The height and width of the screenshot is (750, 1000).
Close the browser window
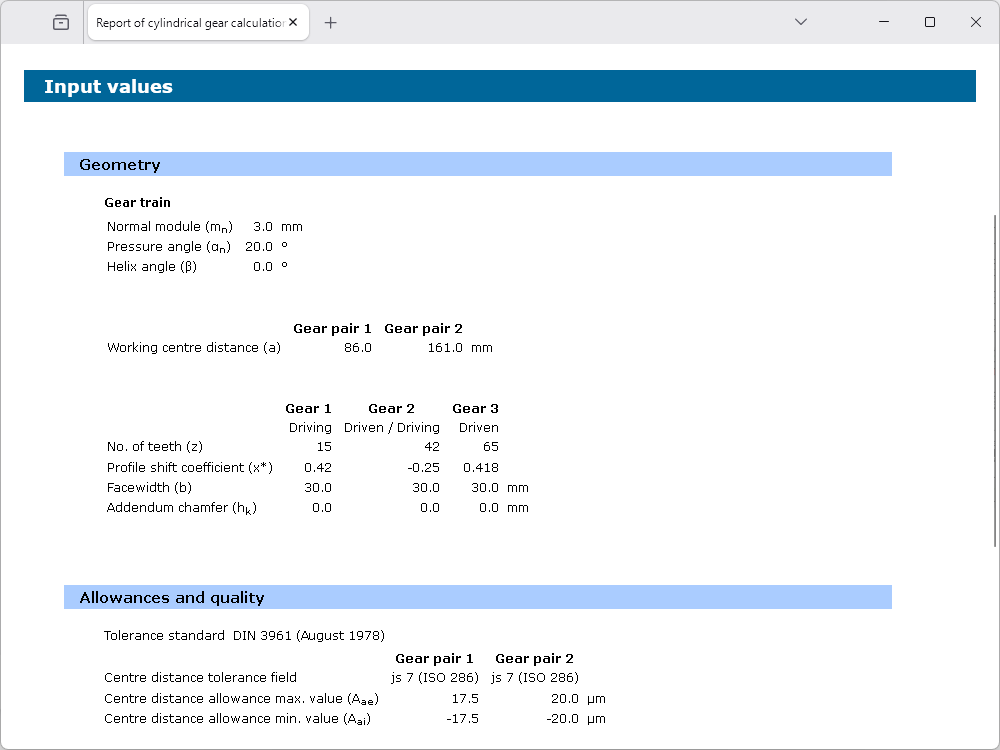(976, 22)
